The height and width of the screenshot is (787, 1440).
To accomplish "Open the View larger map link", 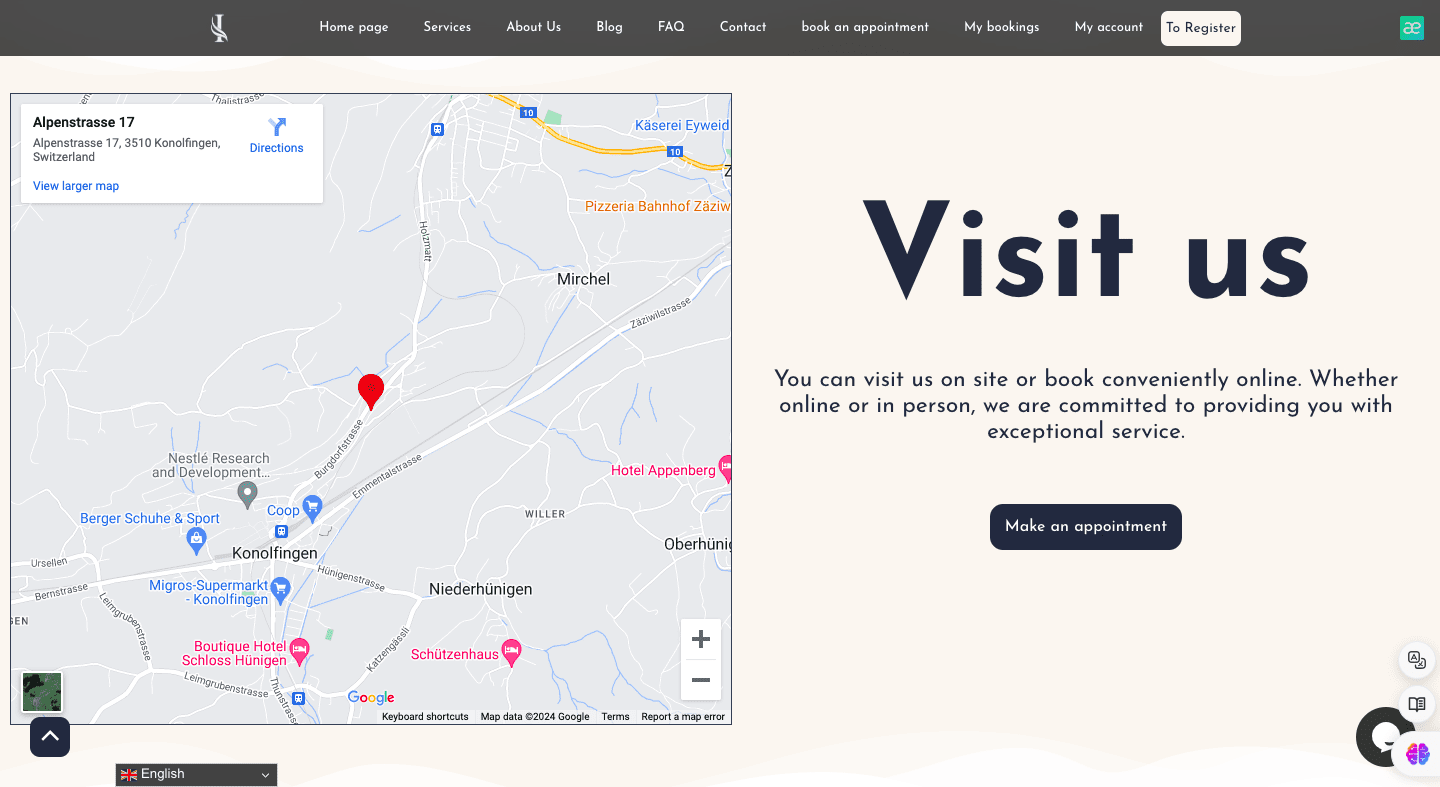I will coord(76,186).
